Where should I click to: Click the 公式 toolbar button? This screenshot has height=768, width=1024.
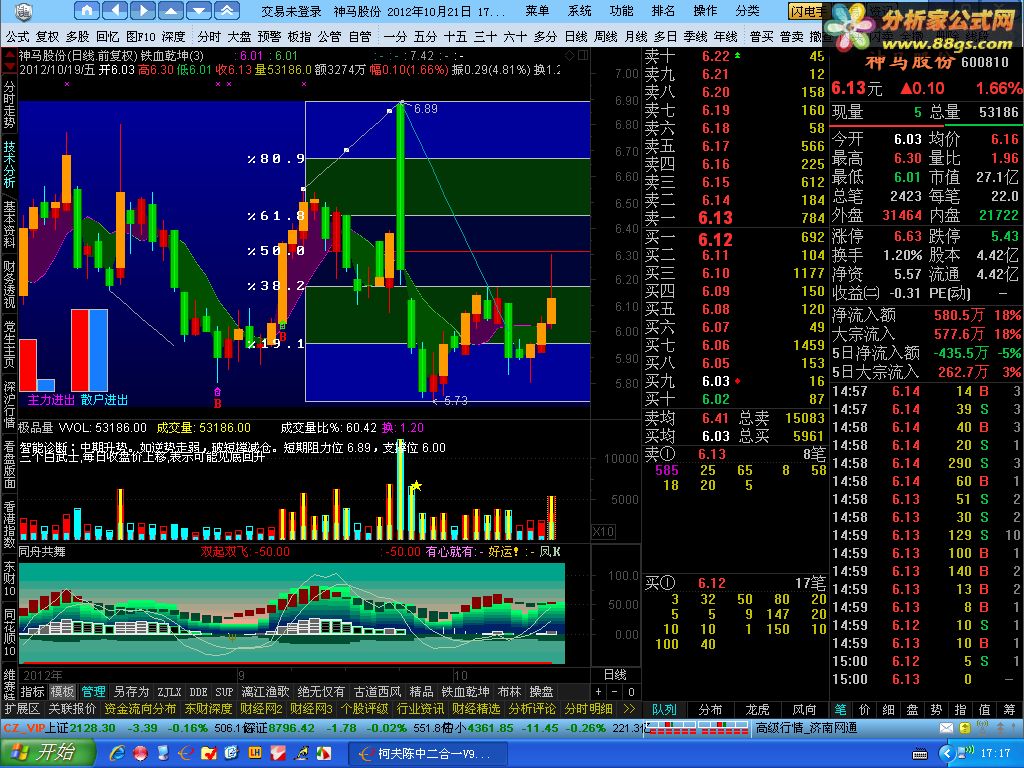point(18,37)
